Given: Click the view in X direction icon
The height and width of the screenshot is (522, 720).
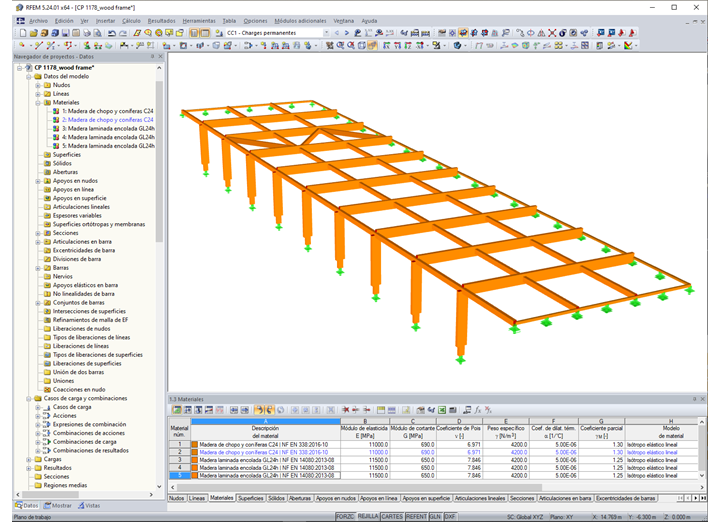Looking at the screenshot, I should (x=386, y=45).
